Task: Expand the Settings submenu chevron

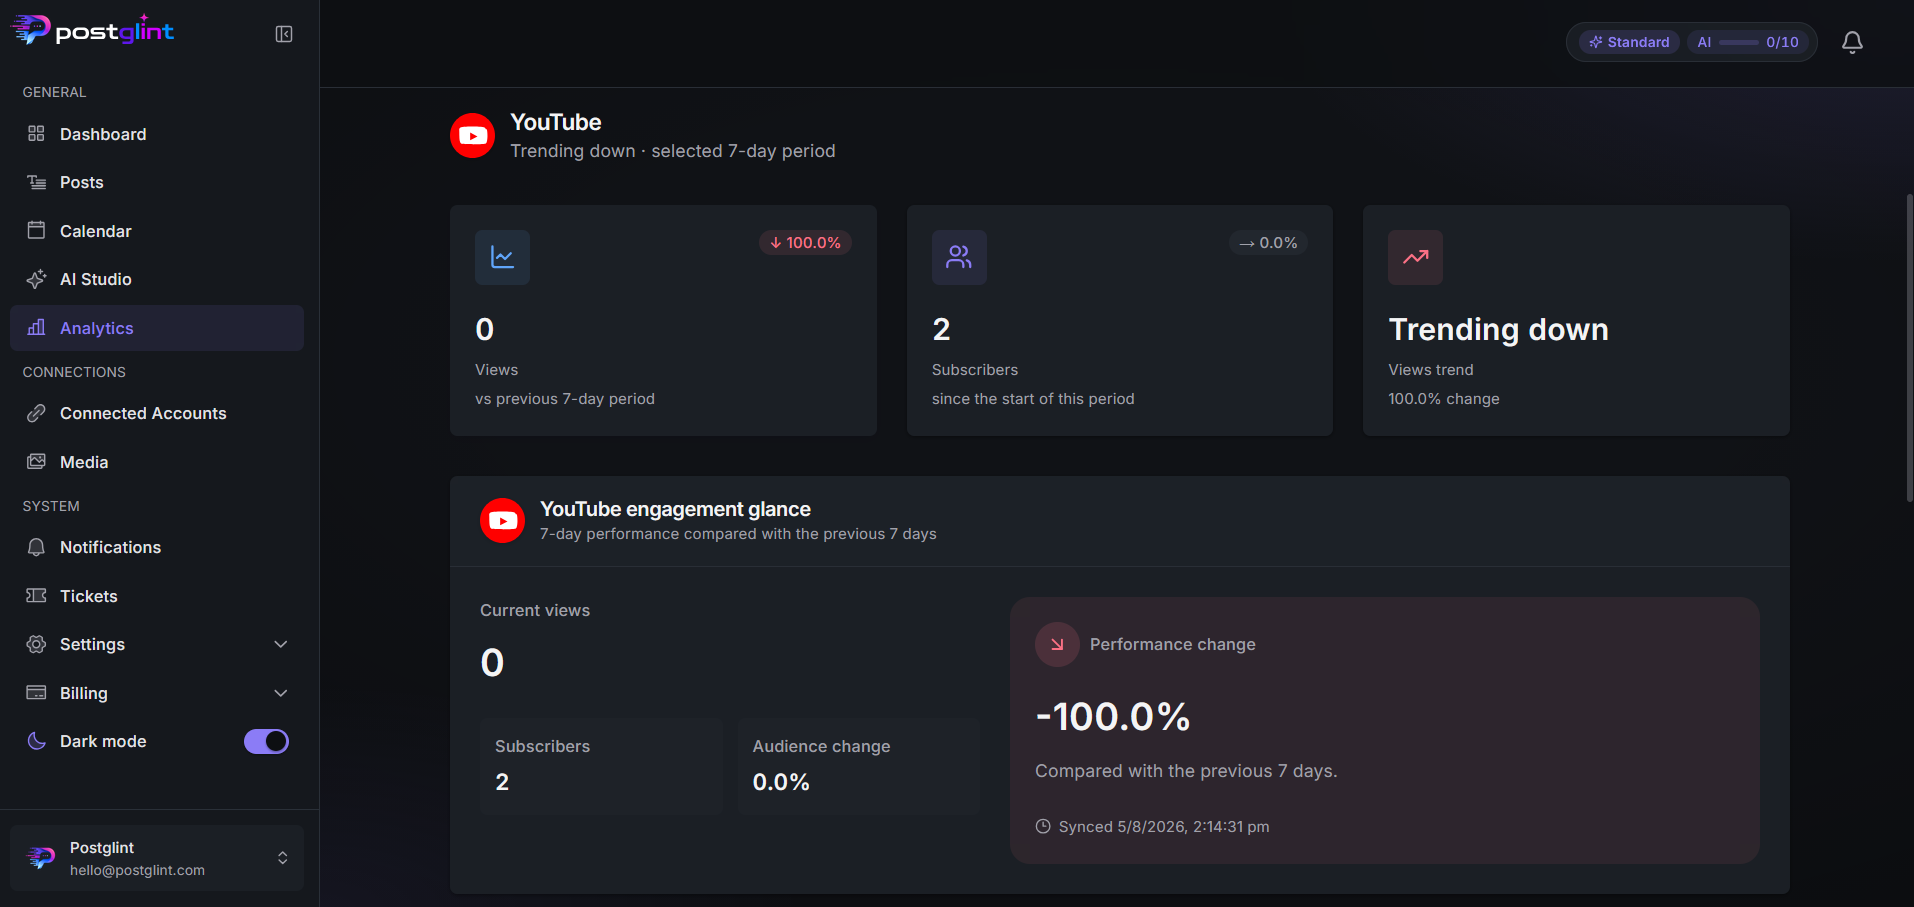Action: tap(281, 644)
